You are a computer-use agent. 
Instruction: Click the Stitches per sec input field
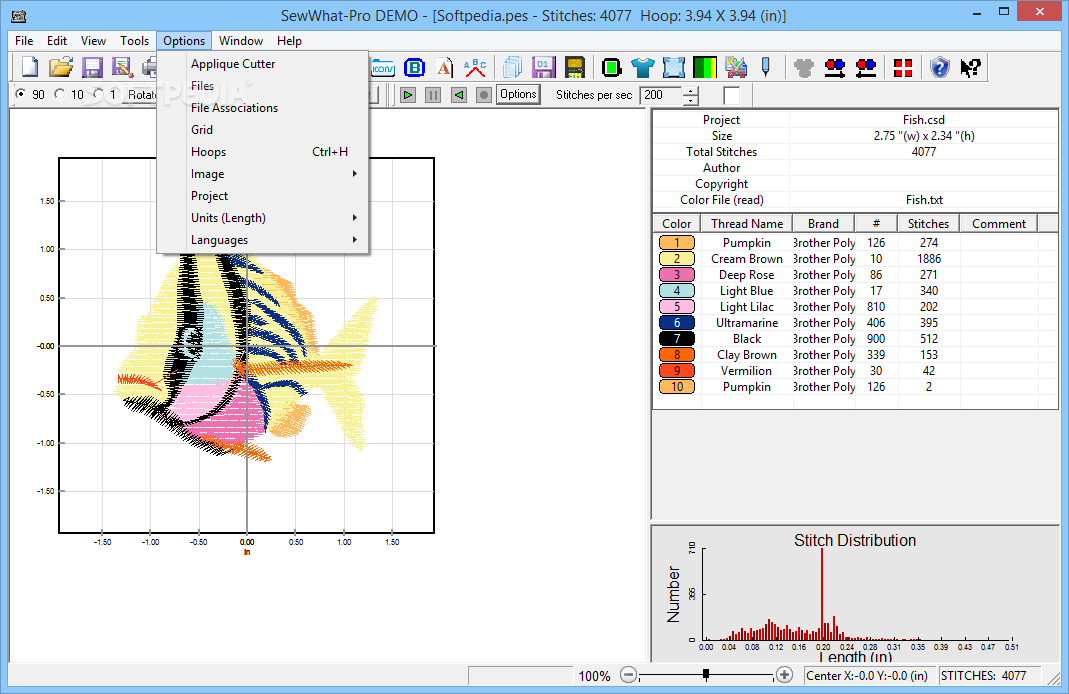[x=661, y=95]
